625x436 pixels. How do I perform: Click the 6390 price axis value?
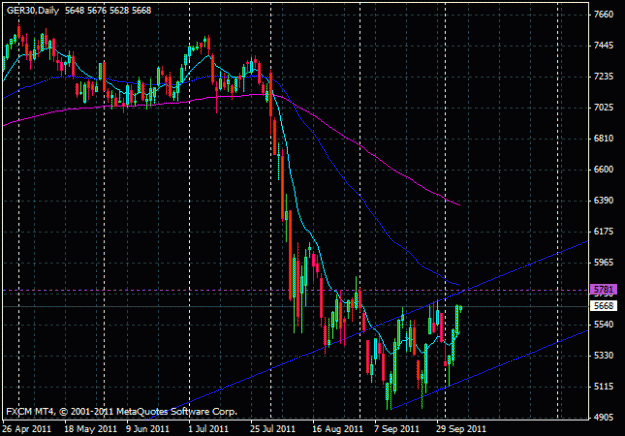pyautogui.click(x=603, y=200)
